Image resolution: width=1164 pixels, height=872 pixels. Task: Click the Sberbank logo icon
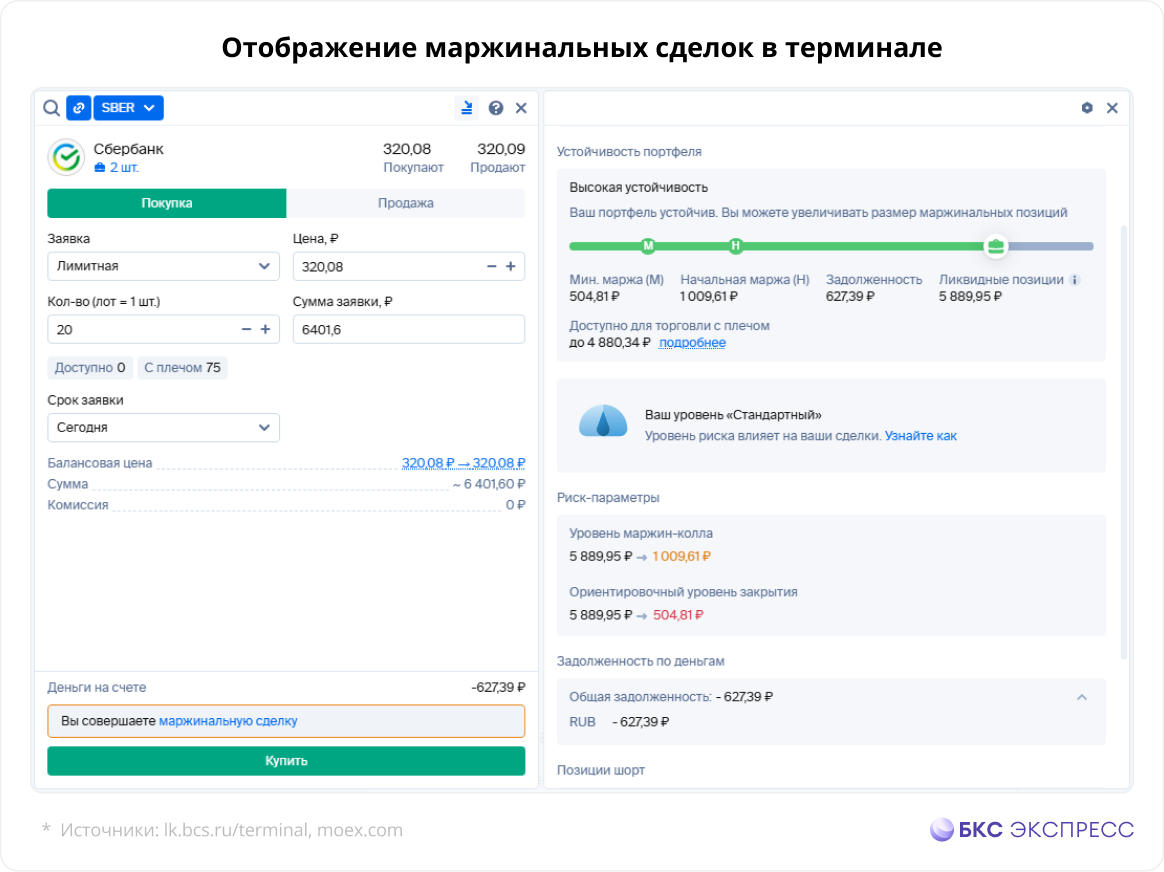click(66, 157)
